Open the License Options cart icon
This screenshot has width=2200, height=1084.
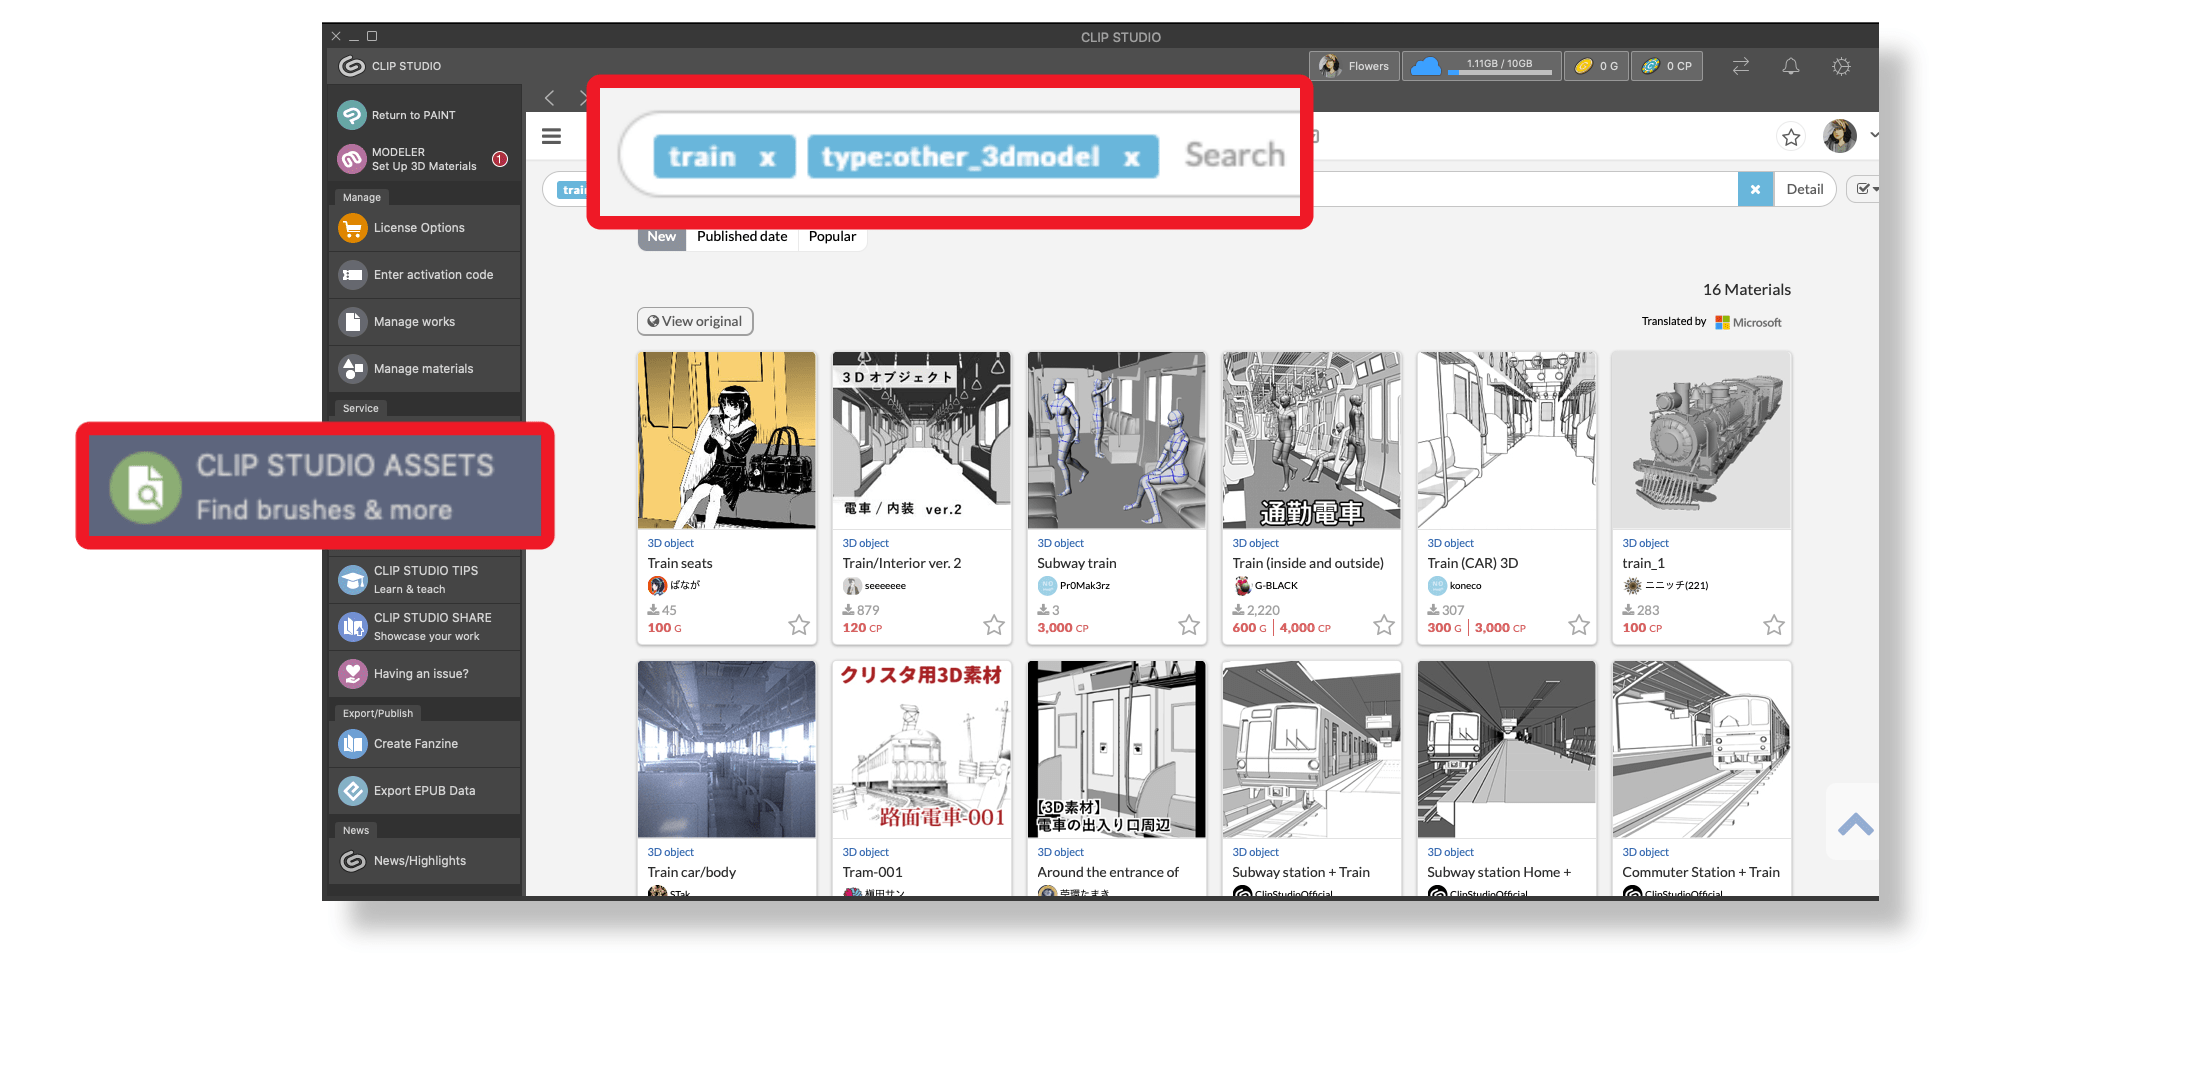point(352,228)
